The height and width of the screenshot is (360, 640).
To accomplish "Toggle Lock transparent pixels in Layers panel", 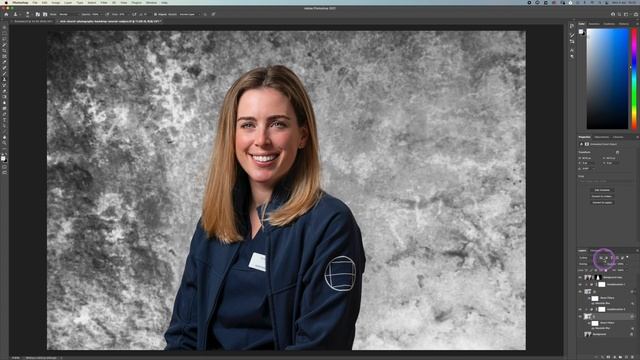I will coord(587,270).
